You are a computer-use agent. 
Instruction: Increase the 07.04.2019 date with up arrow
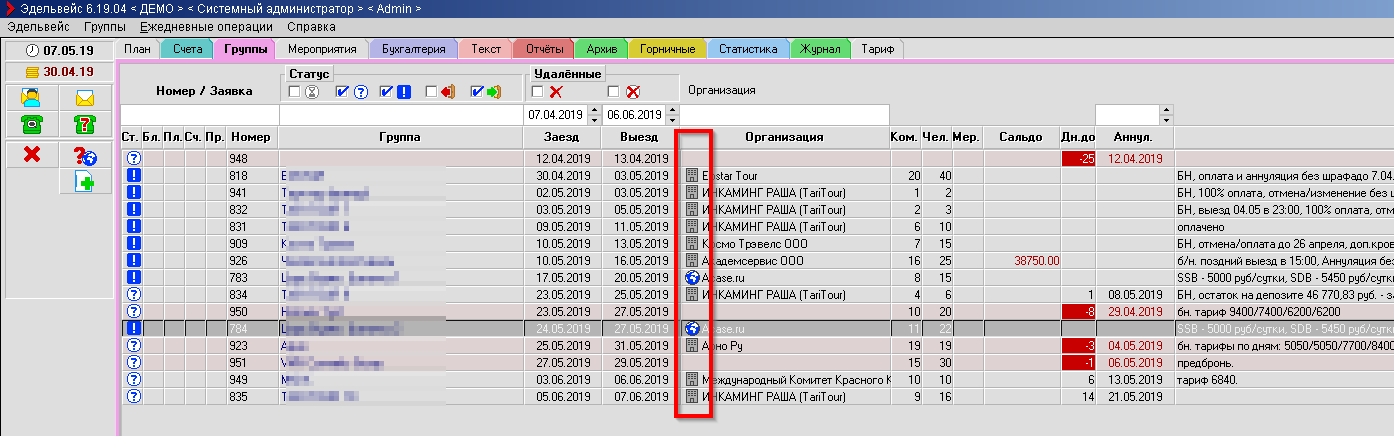(595, 110)
